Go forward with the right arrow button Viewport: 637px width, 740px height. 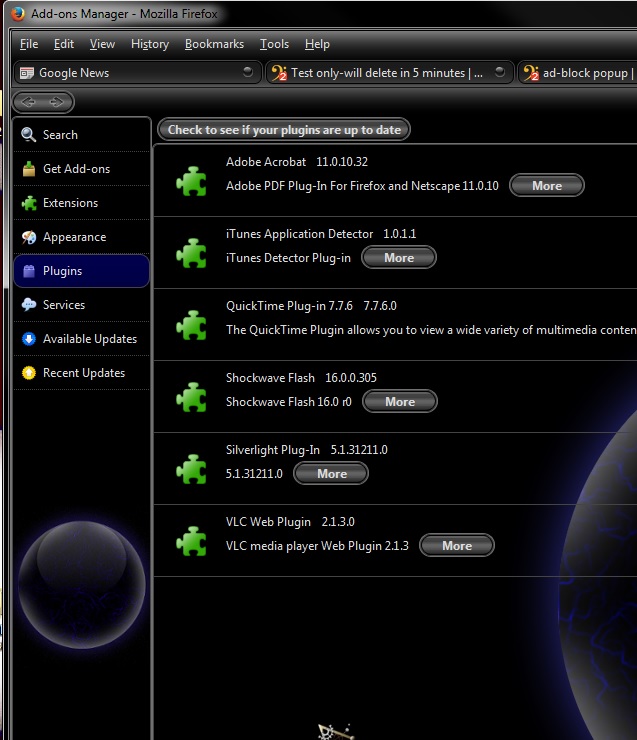pyautogui.click(x=57, y=102)
